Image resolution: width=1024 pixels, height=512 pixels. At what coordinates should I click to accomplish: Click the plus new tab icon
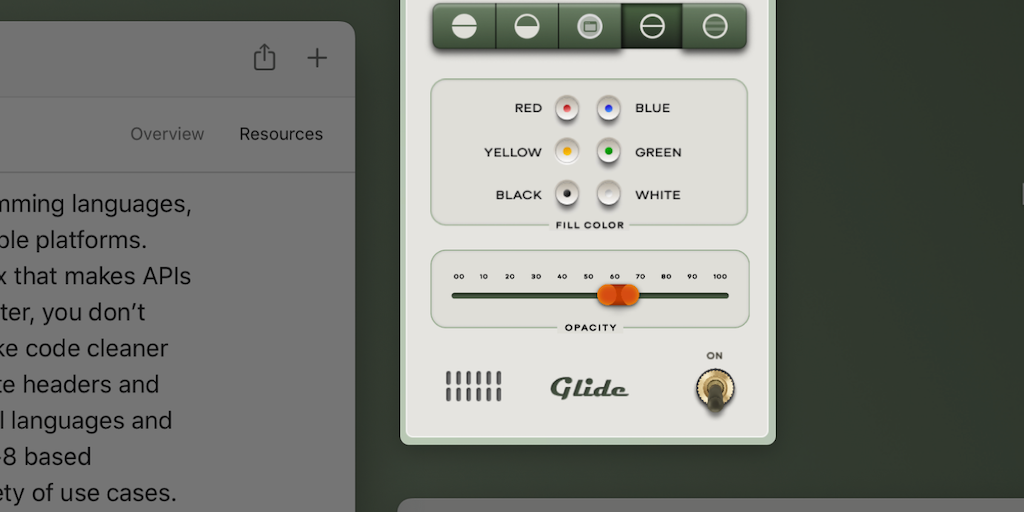click(317, 58)
